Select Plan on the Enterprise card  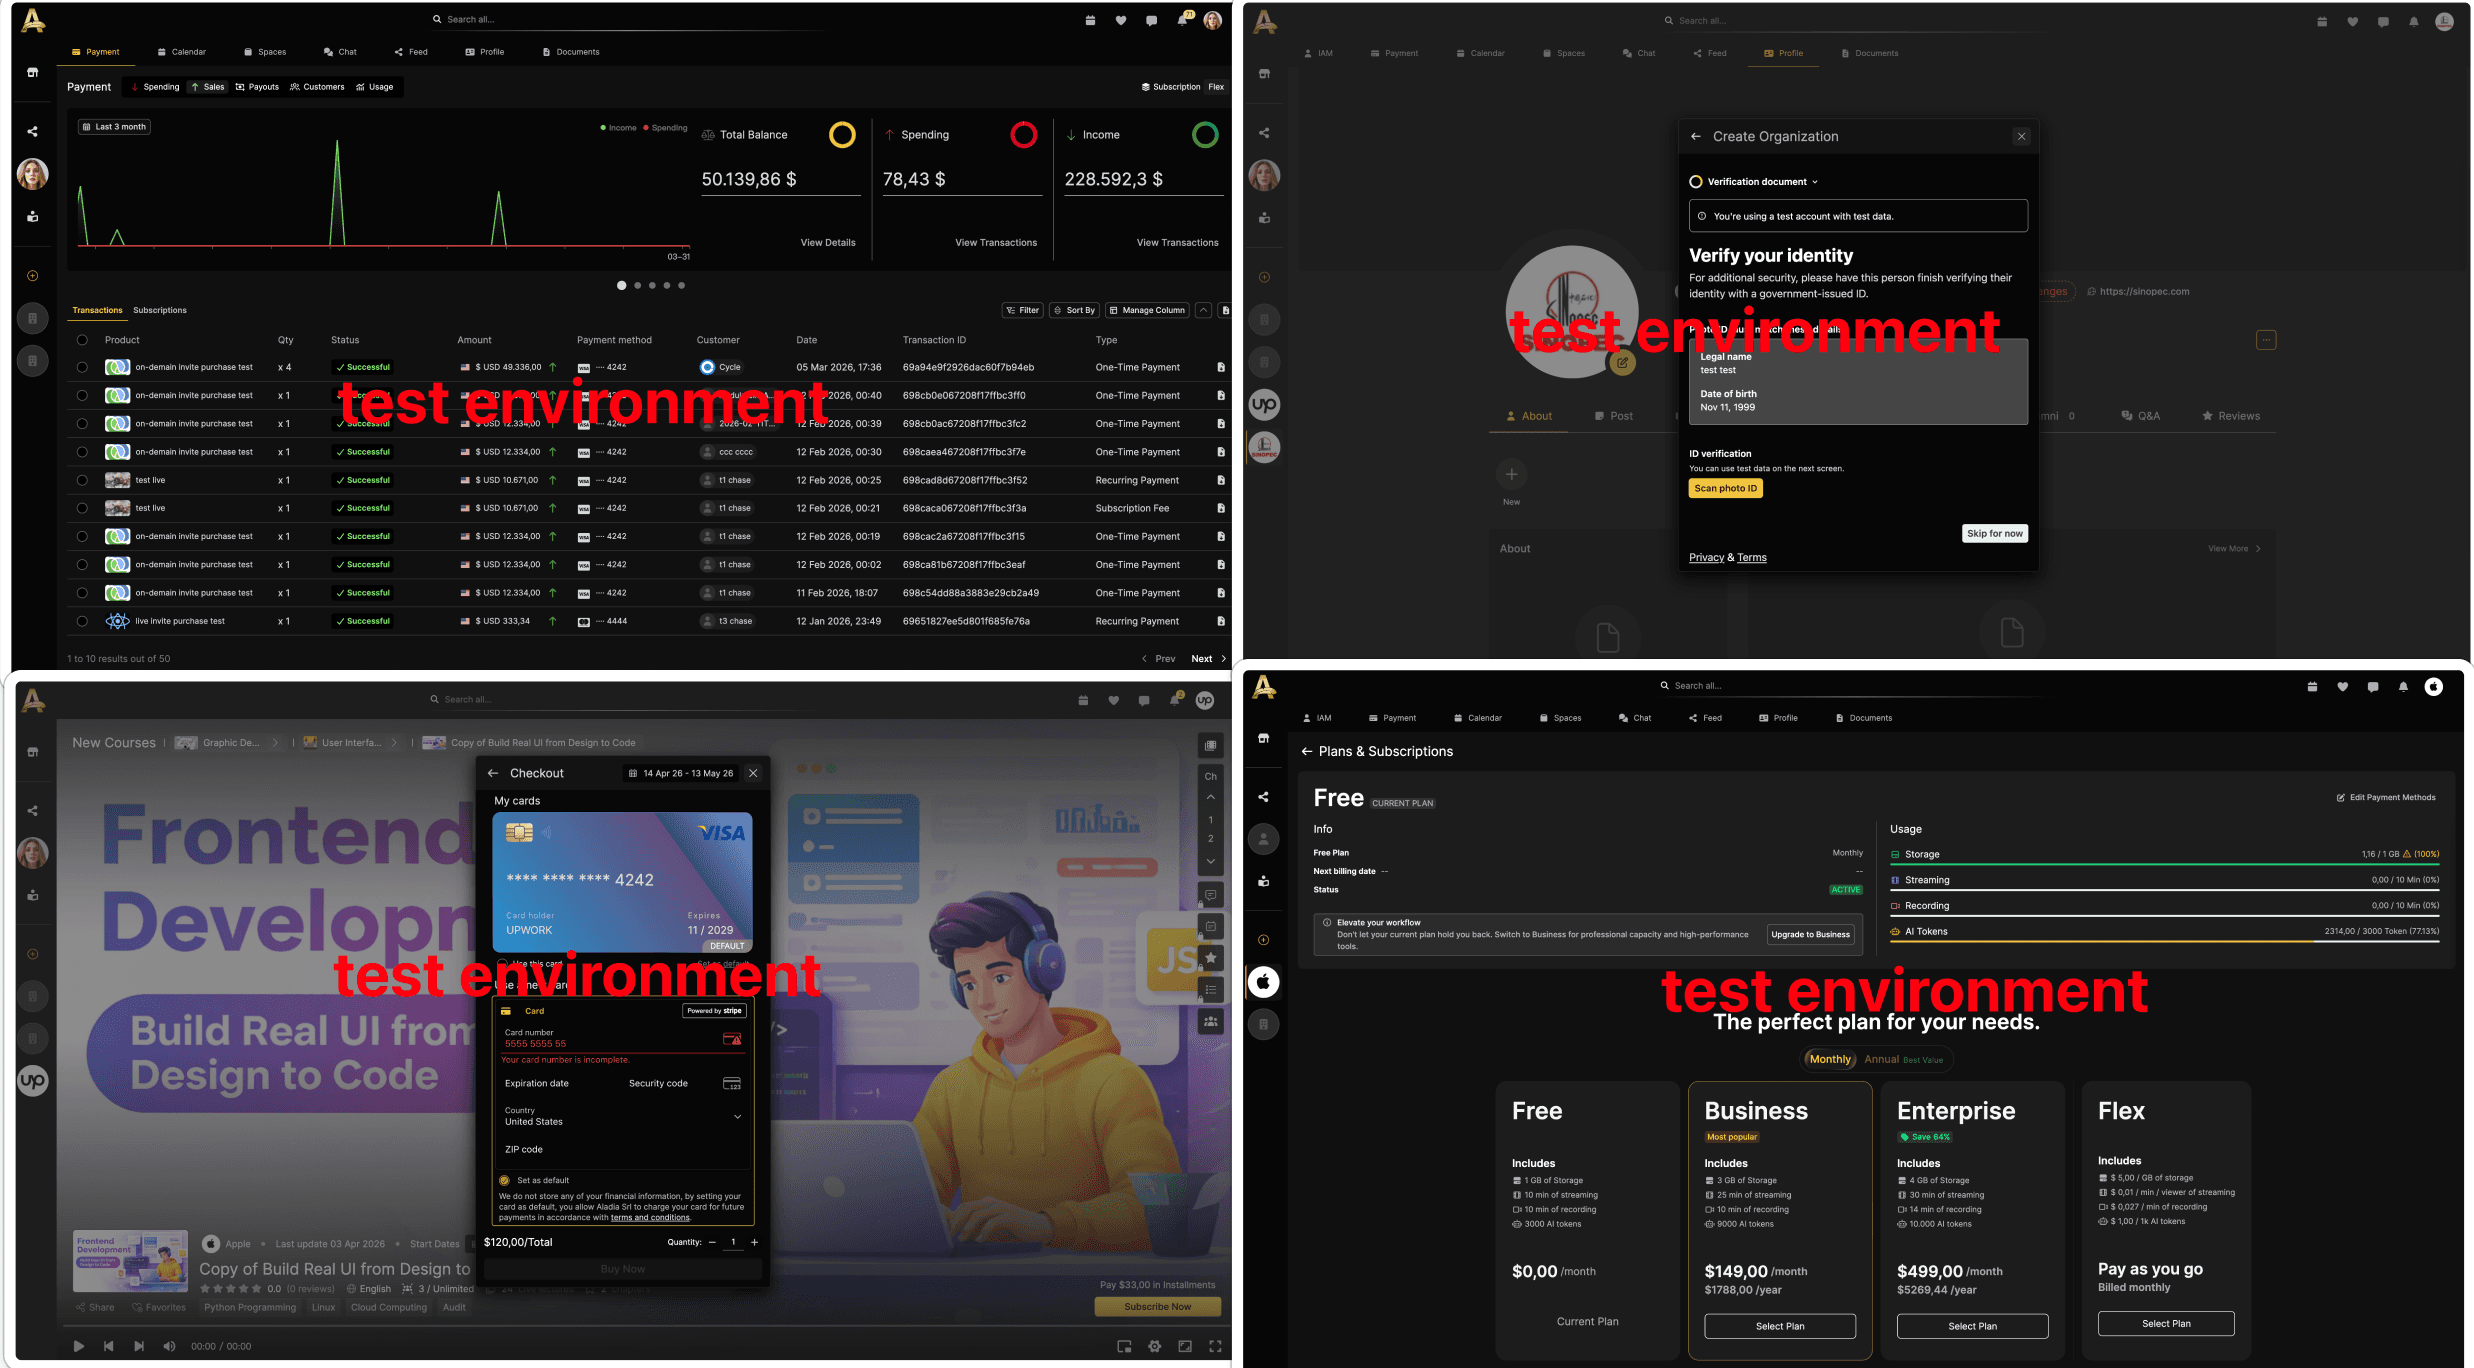click(x=1972, y=1326)
